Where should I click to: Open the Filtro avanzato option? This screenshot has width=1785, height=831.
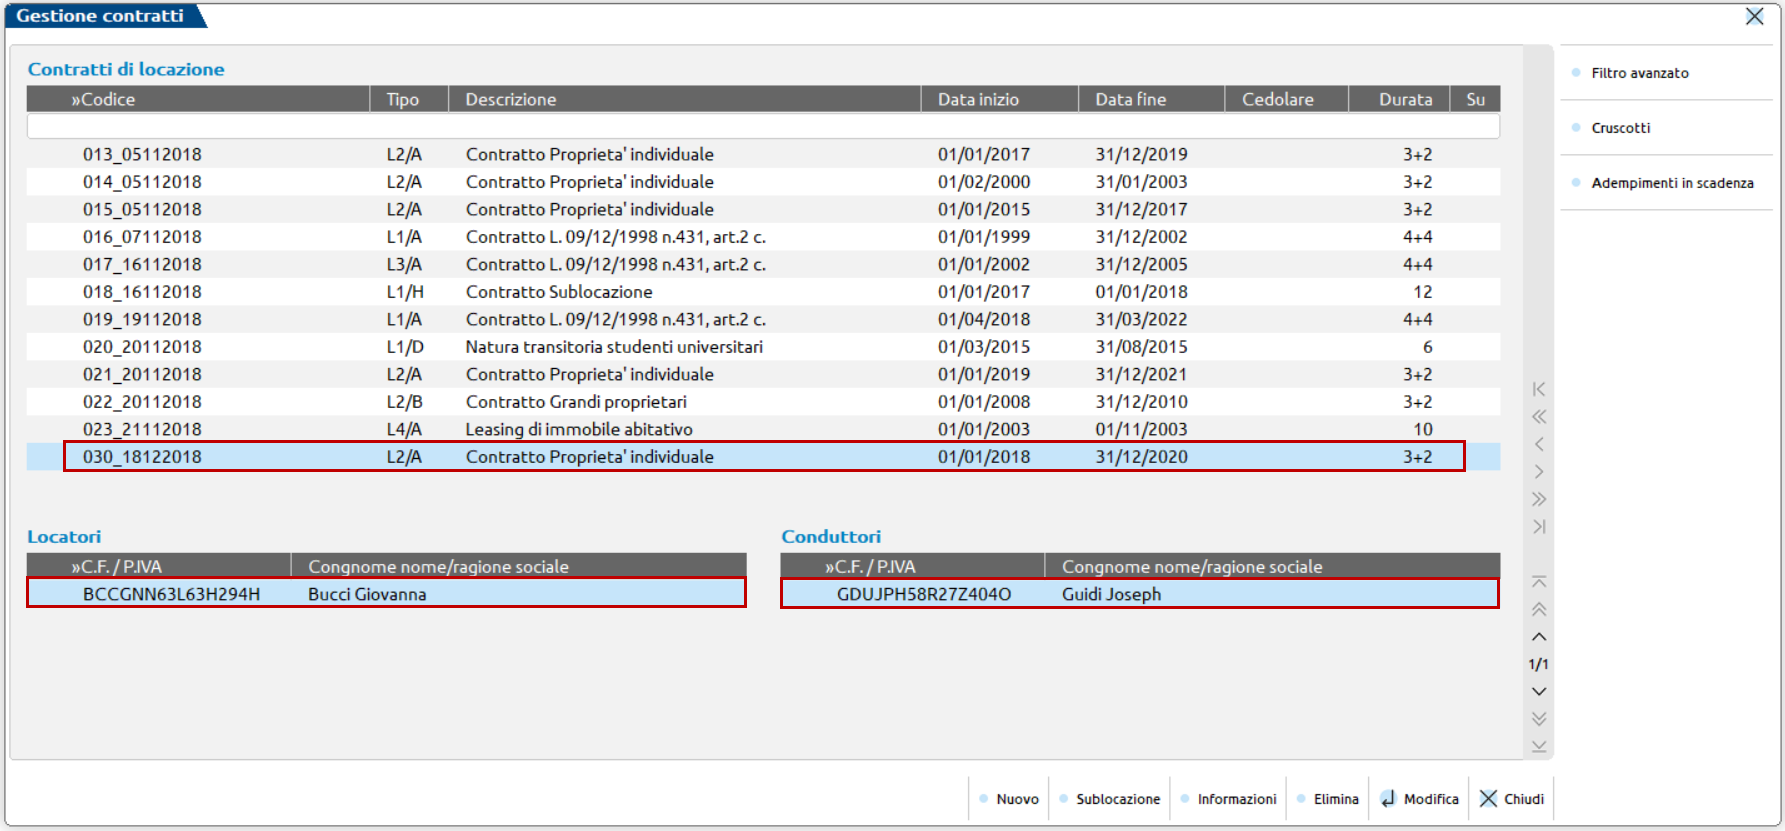coord(1639,73)
